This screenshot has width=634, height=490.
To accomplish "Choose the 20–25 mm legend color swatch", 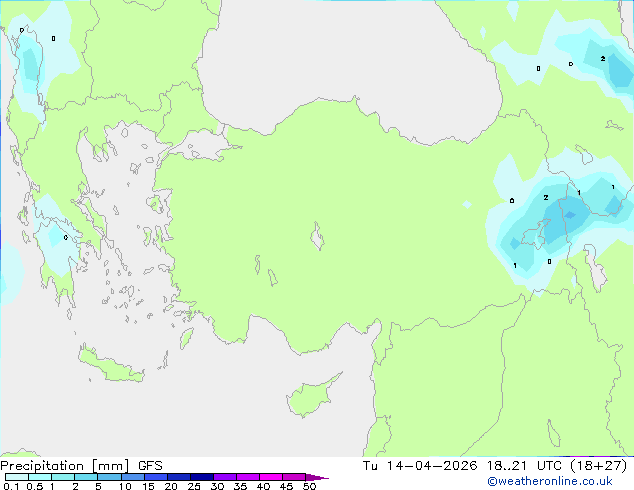I will (x=179, y=477).
